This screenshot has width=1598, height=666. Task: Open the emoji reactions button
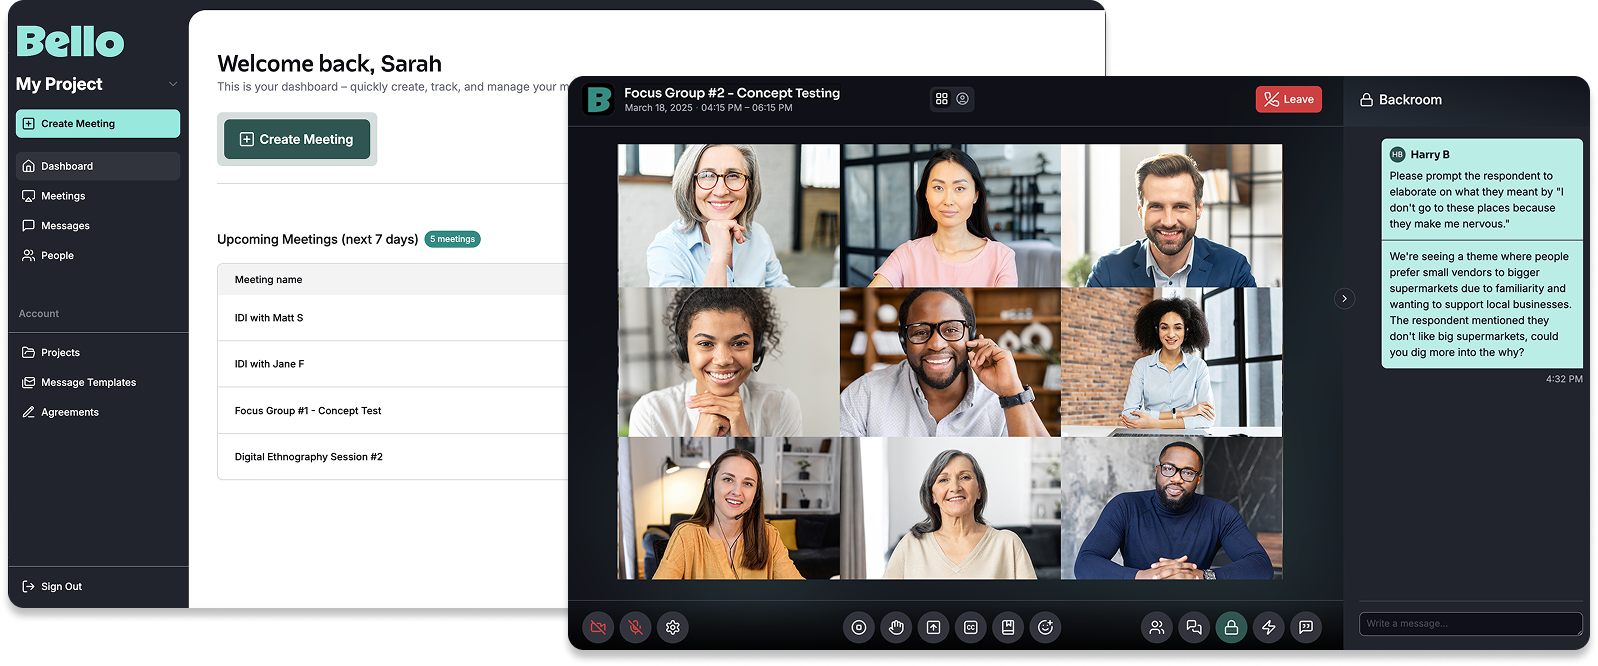[1046, 628]
